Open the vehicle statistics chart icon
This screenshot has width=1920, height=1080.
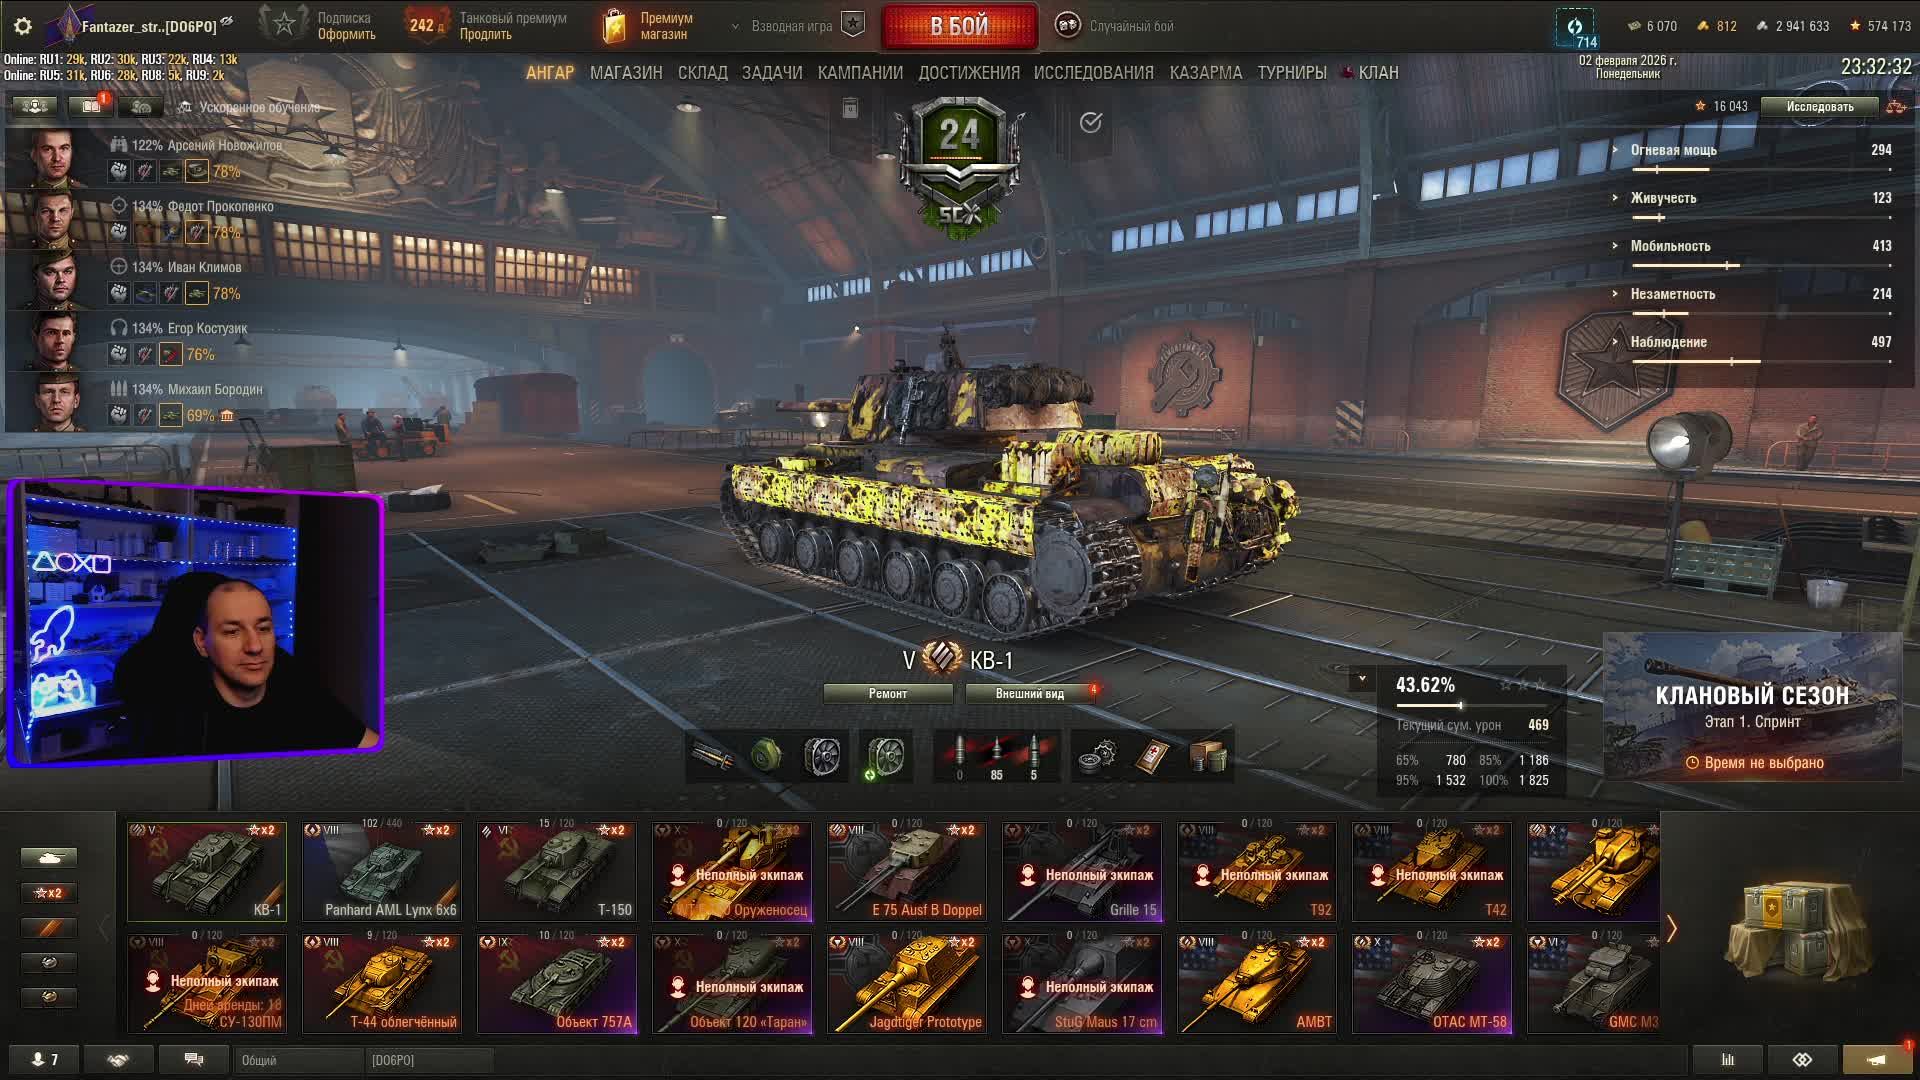[1727, 1060]
